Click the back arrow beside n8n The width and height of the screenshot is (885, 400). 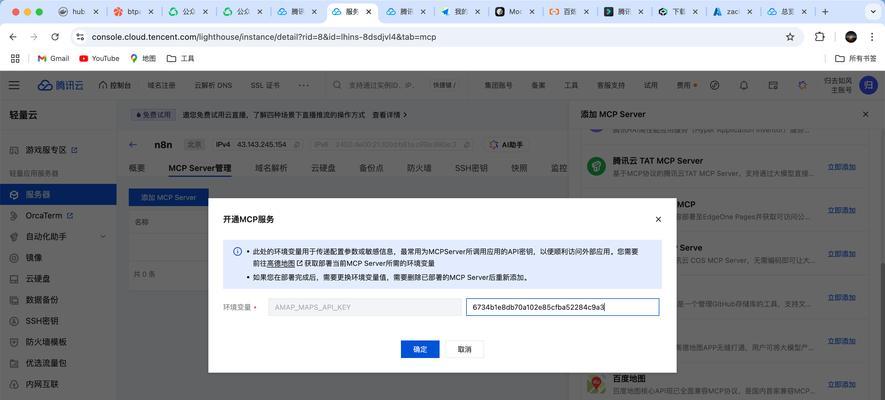[133, 144]
